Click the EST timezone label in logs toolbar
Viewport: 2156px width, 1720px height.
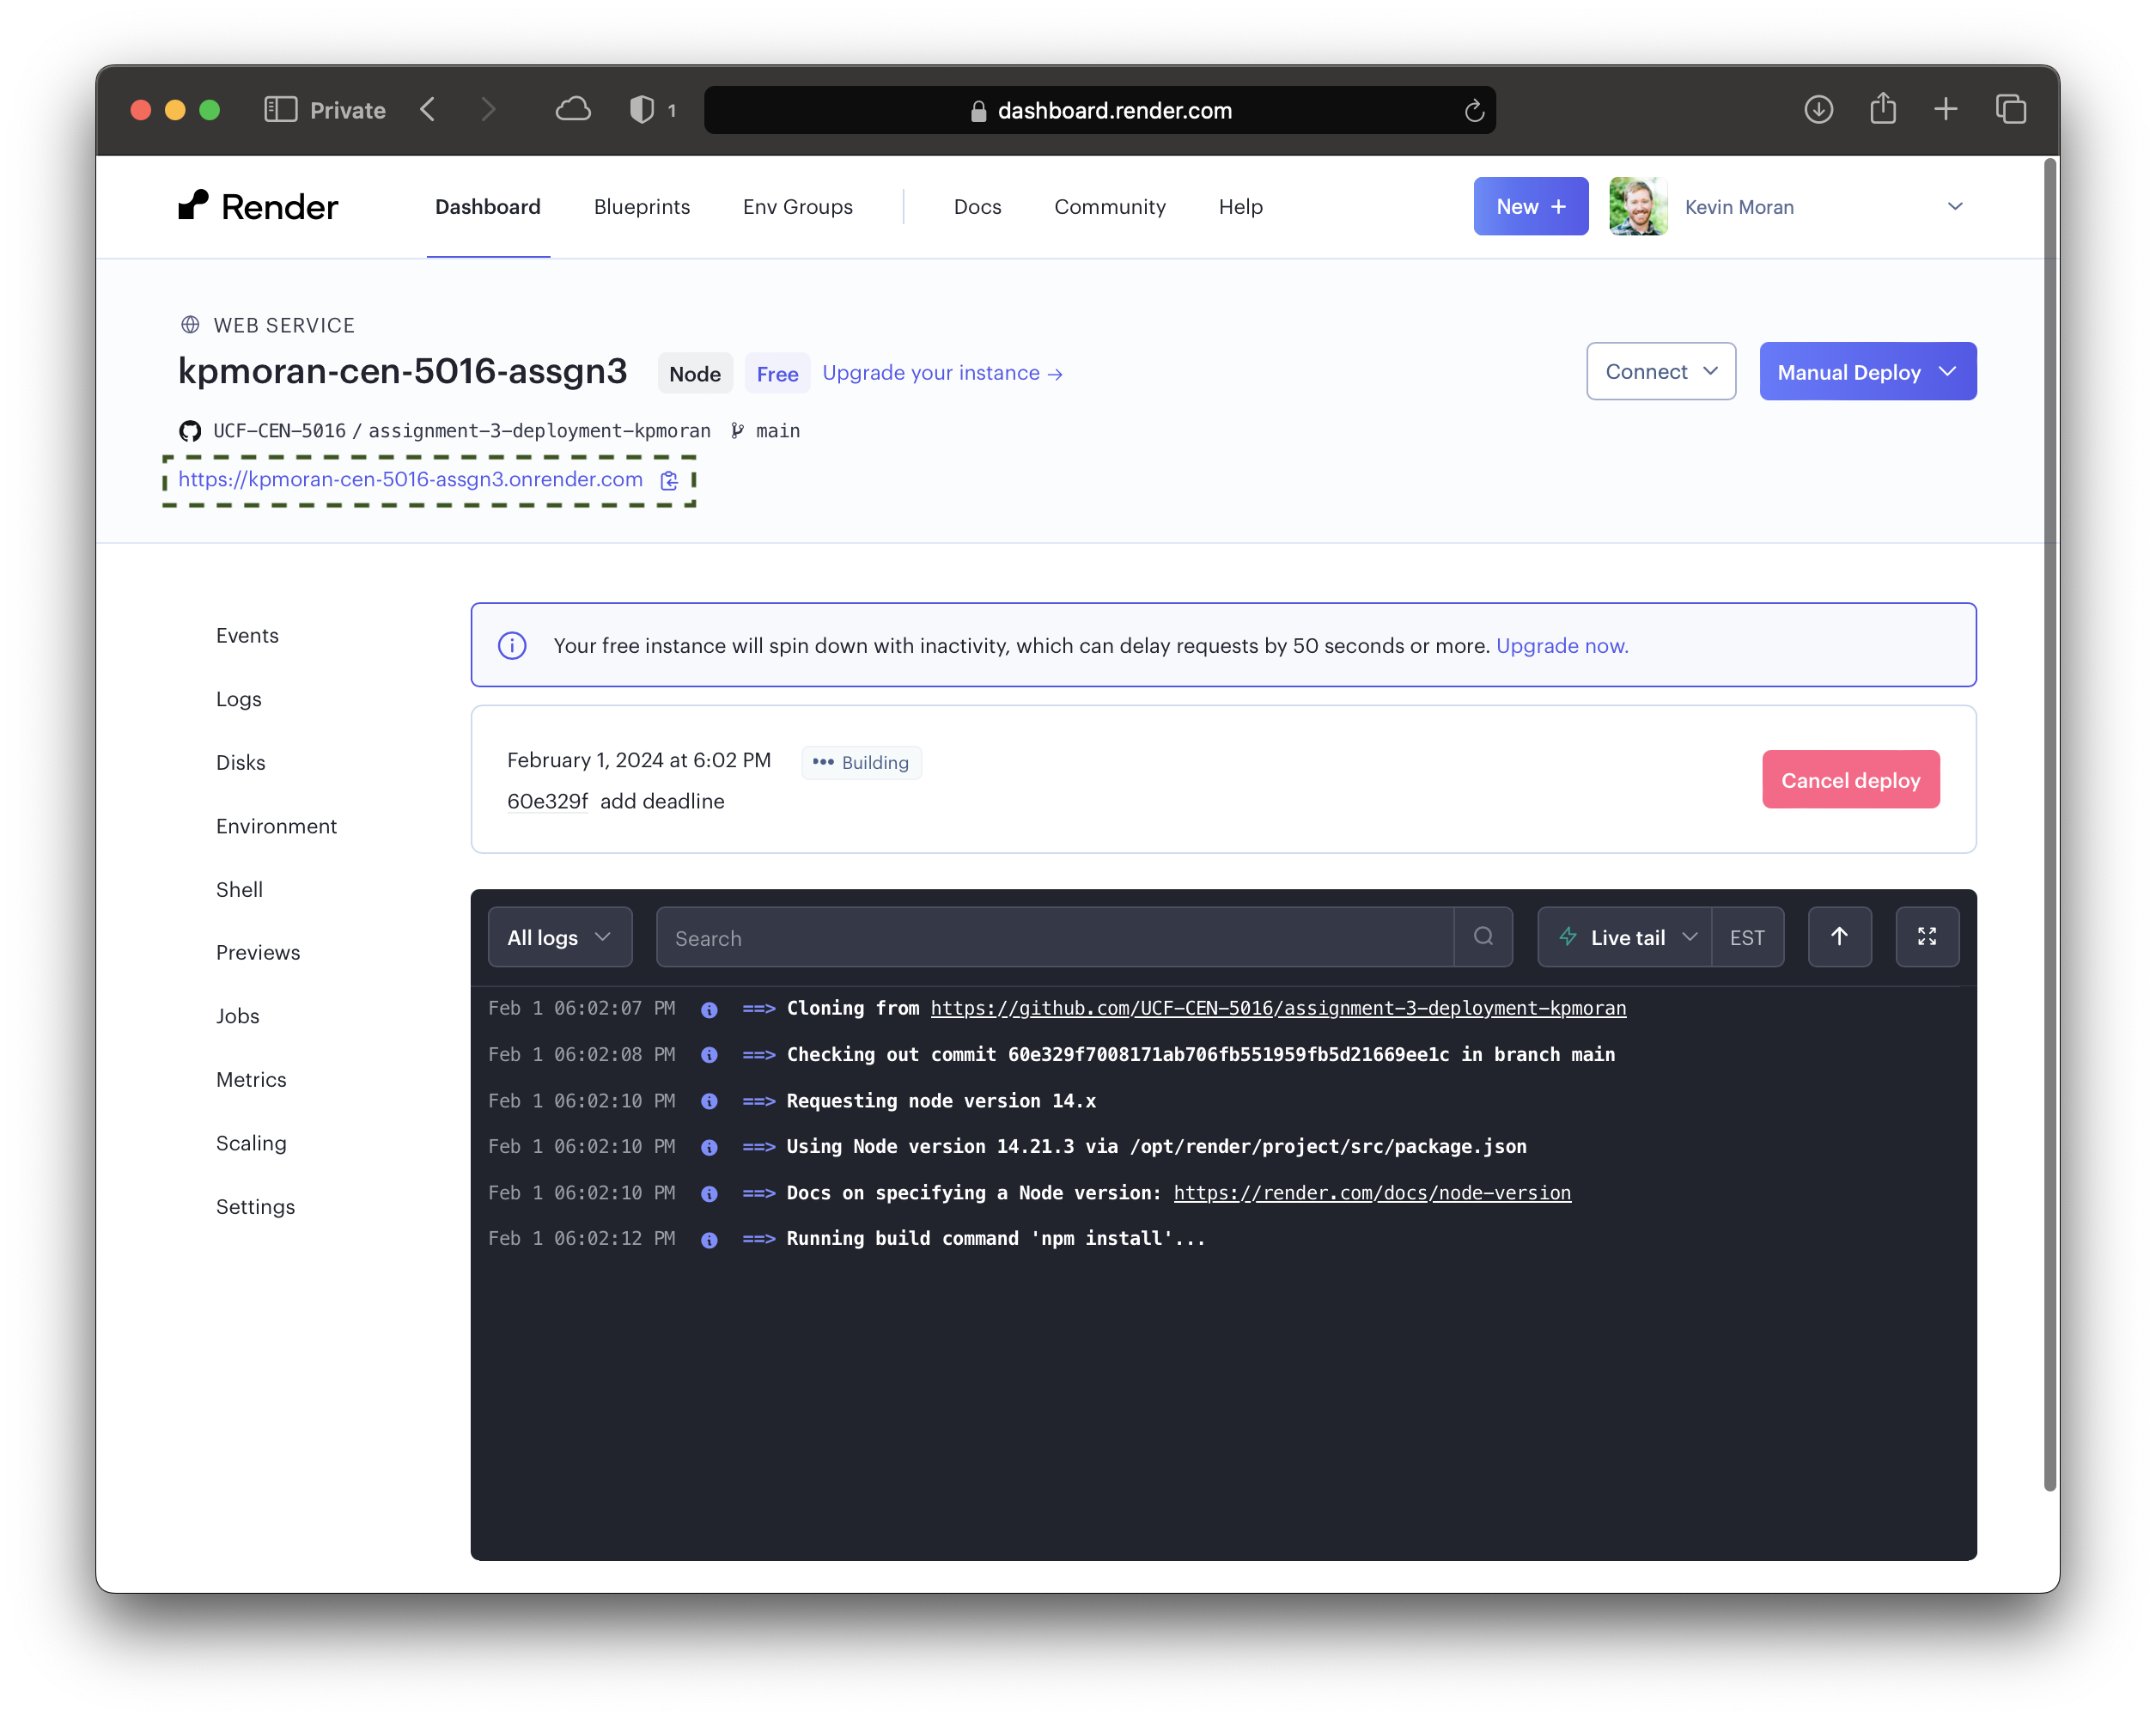(1747, 936)
